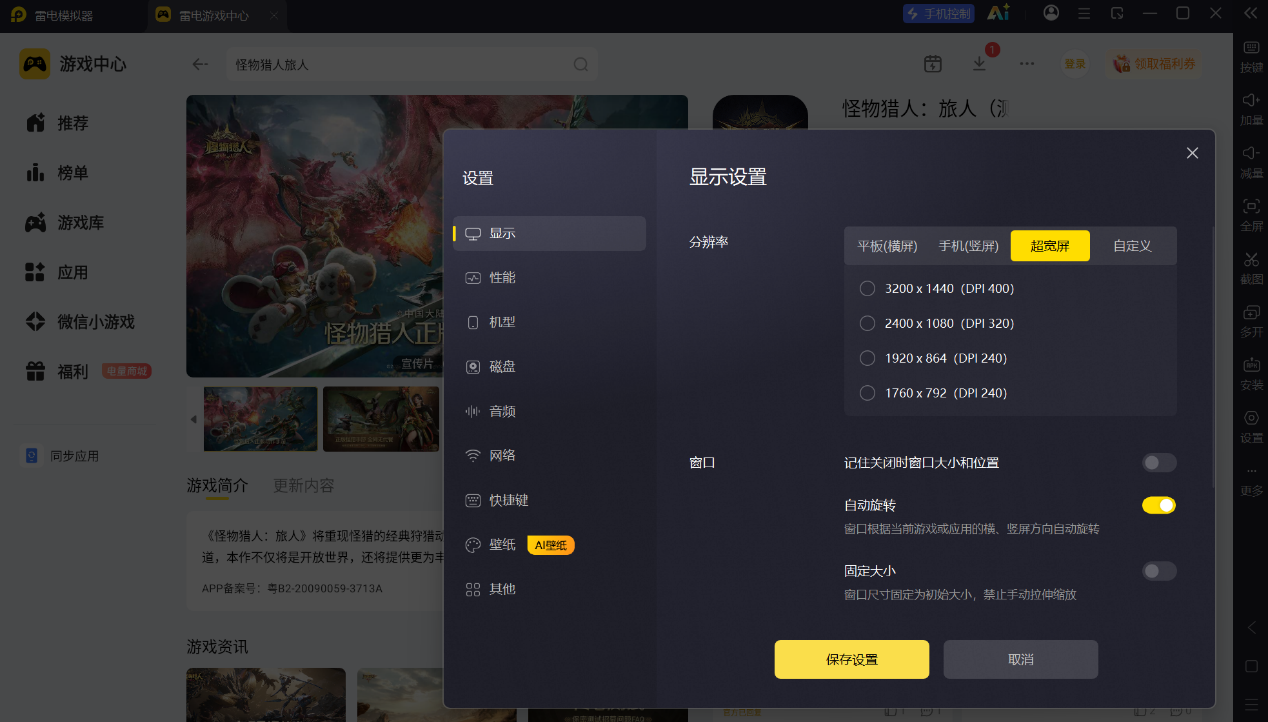Open 机型 settings category
Viewport: 1268px width, 722px height.
[x=549, y=322]
